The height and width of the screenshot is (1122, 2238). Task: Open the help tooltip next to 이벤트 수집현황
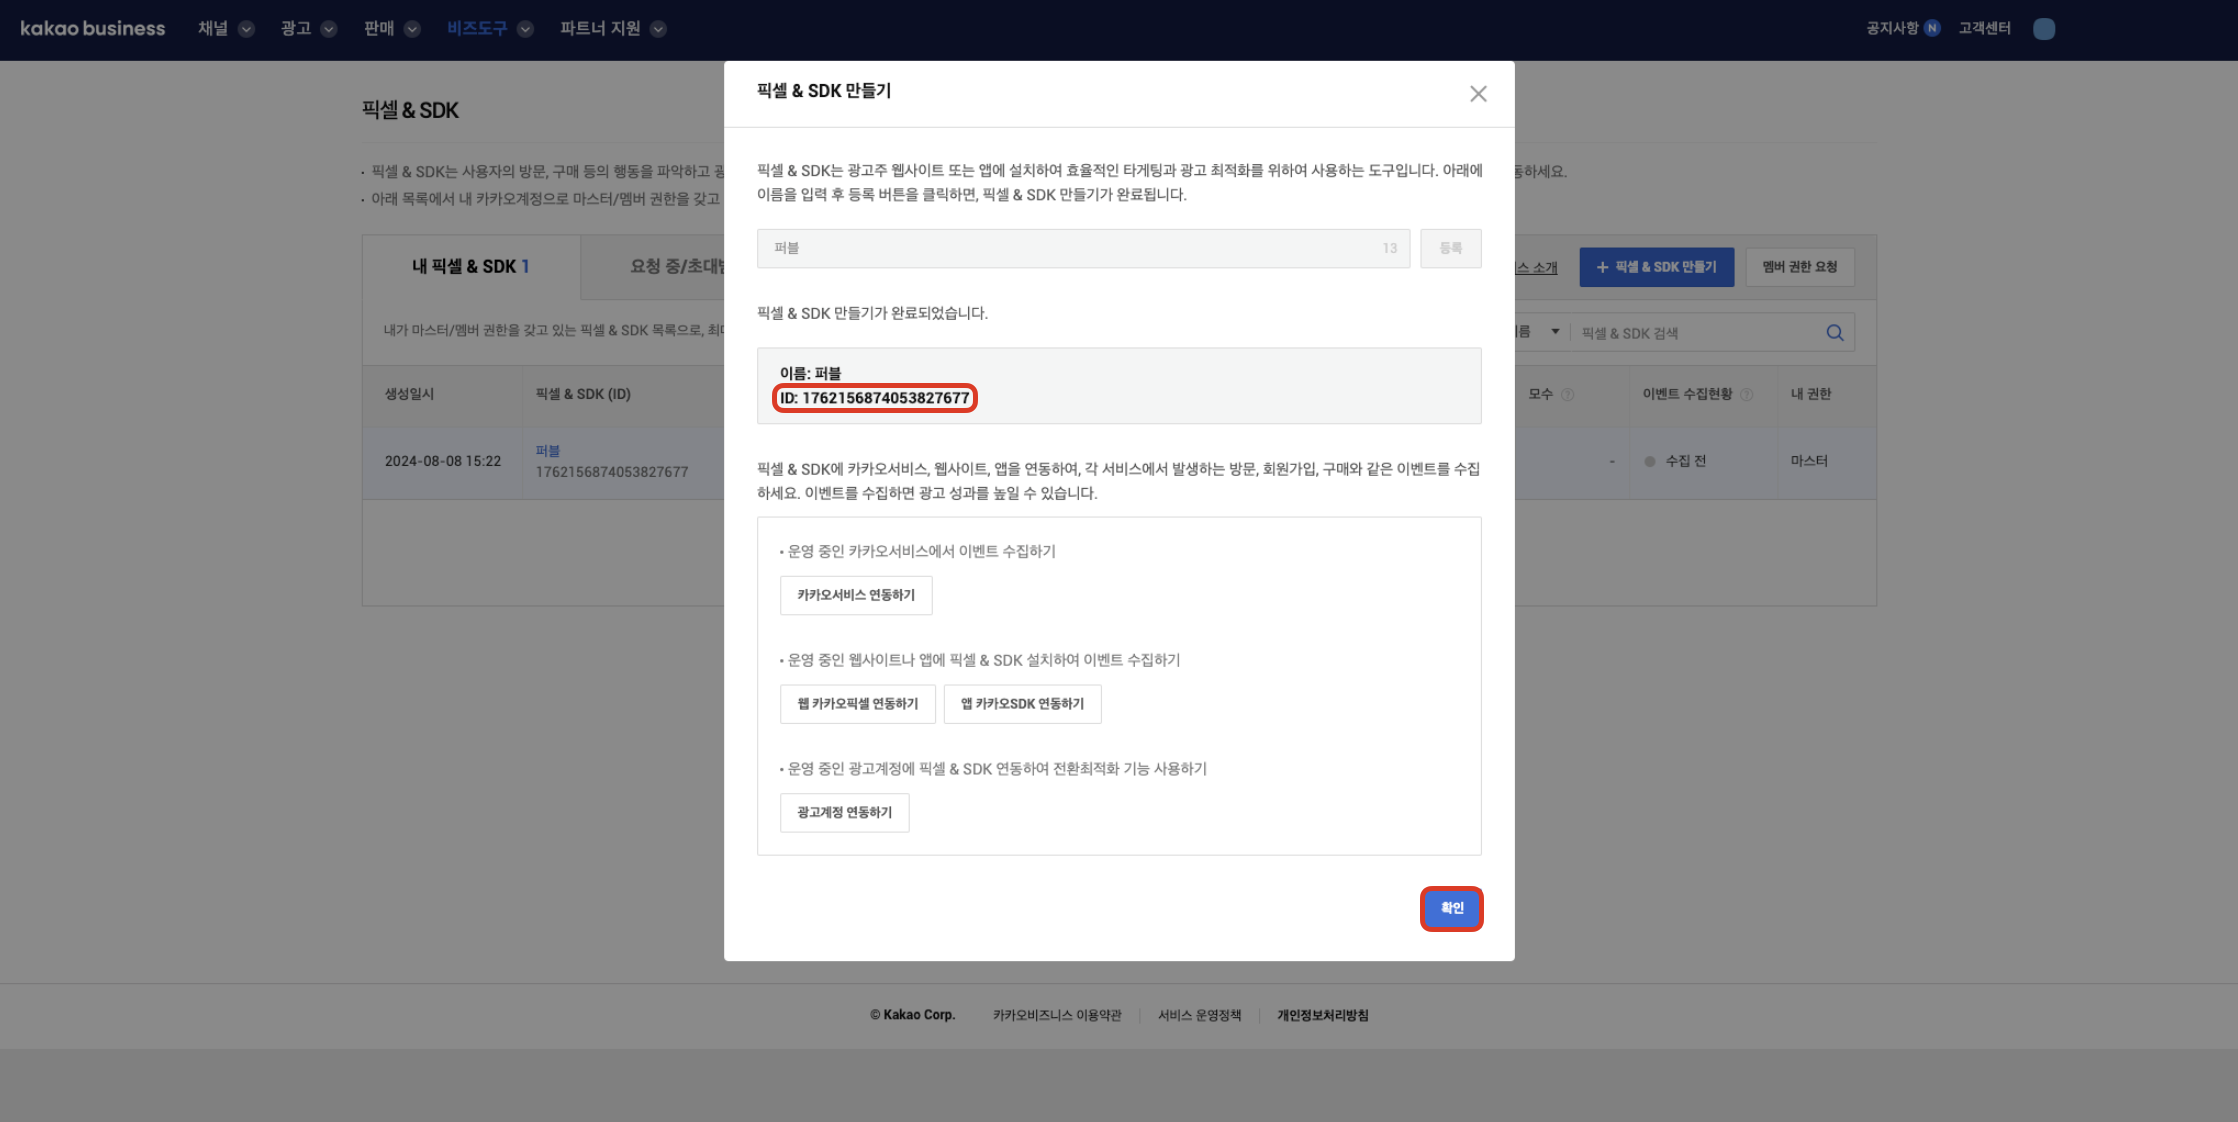1748,395
